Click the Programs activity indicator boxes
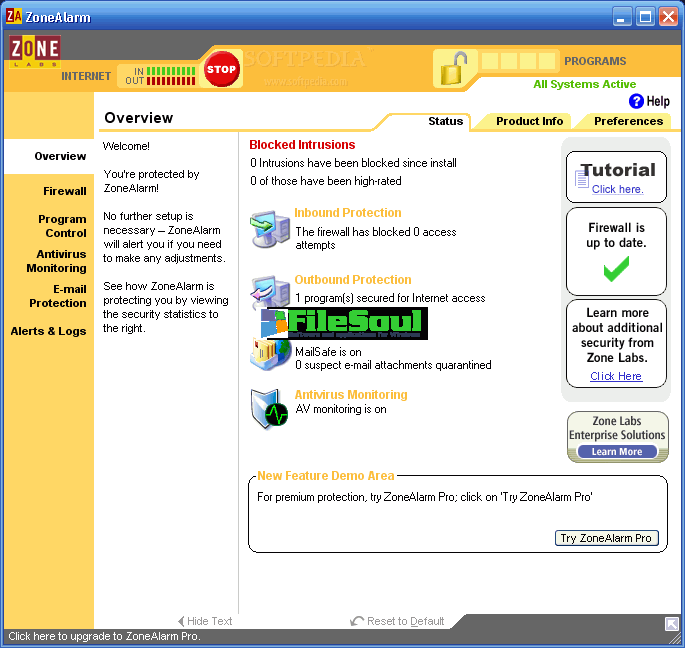This screenshot has height=648, width=685. (x=519, y=61)
